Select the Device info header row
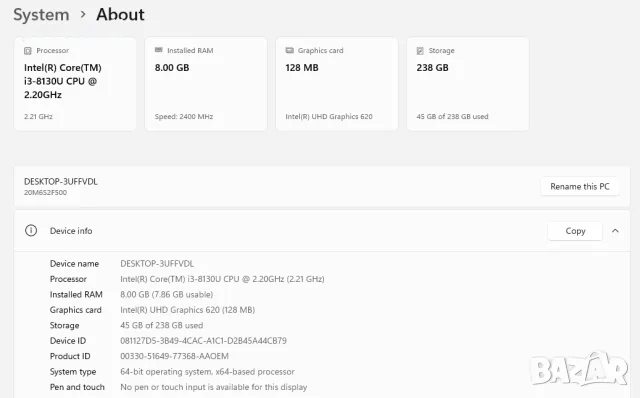The height and width of the screenshot is (398, 640). (322, 231)
